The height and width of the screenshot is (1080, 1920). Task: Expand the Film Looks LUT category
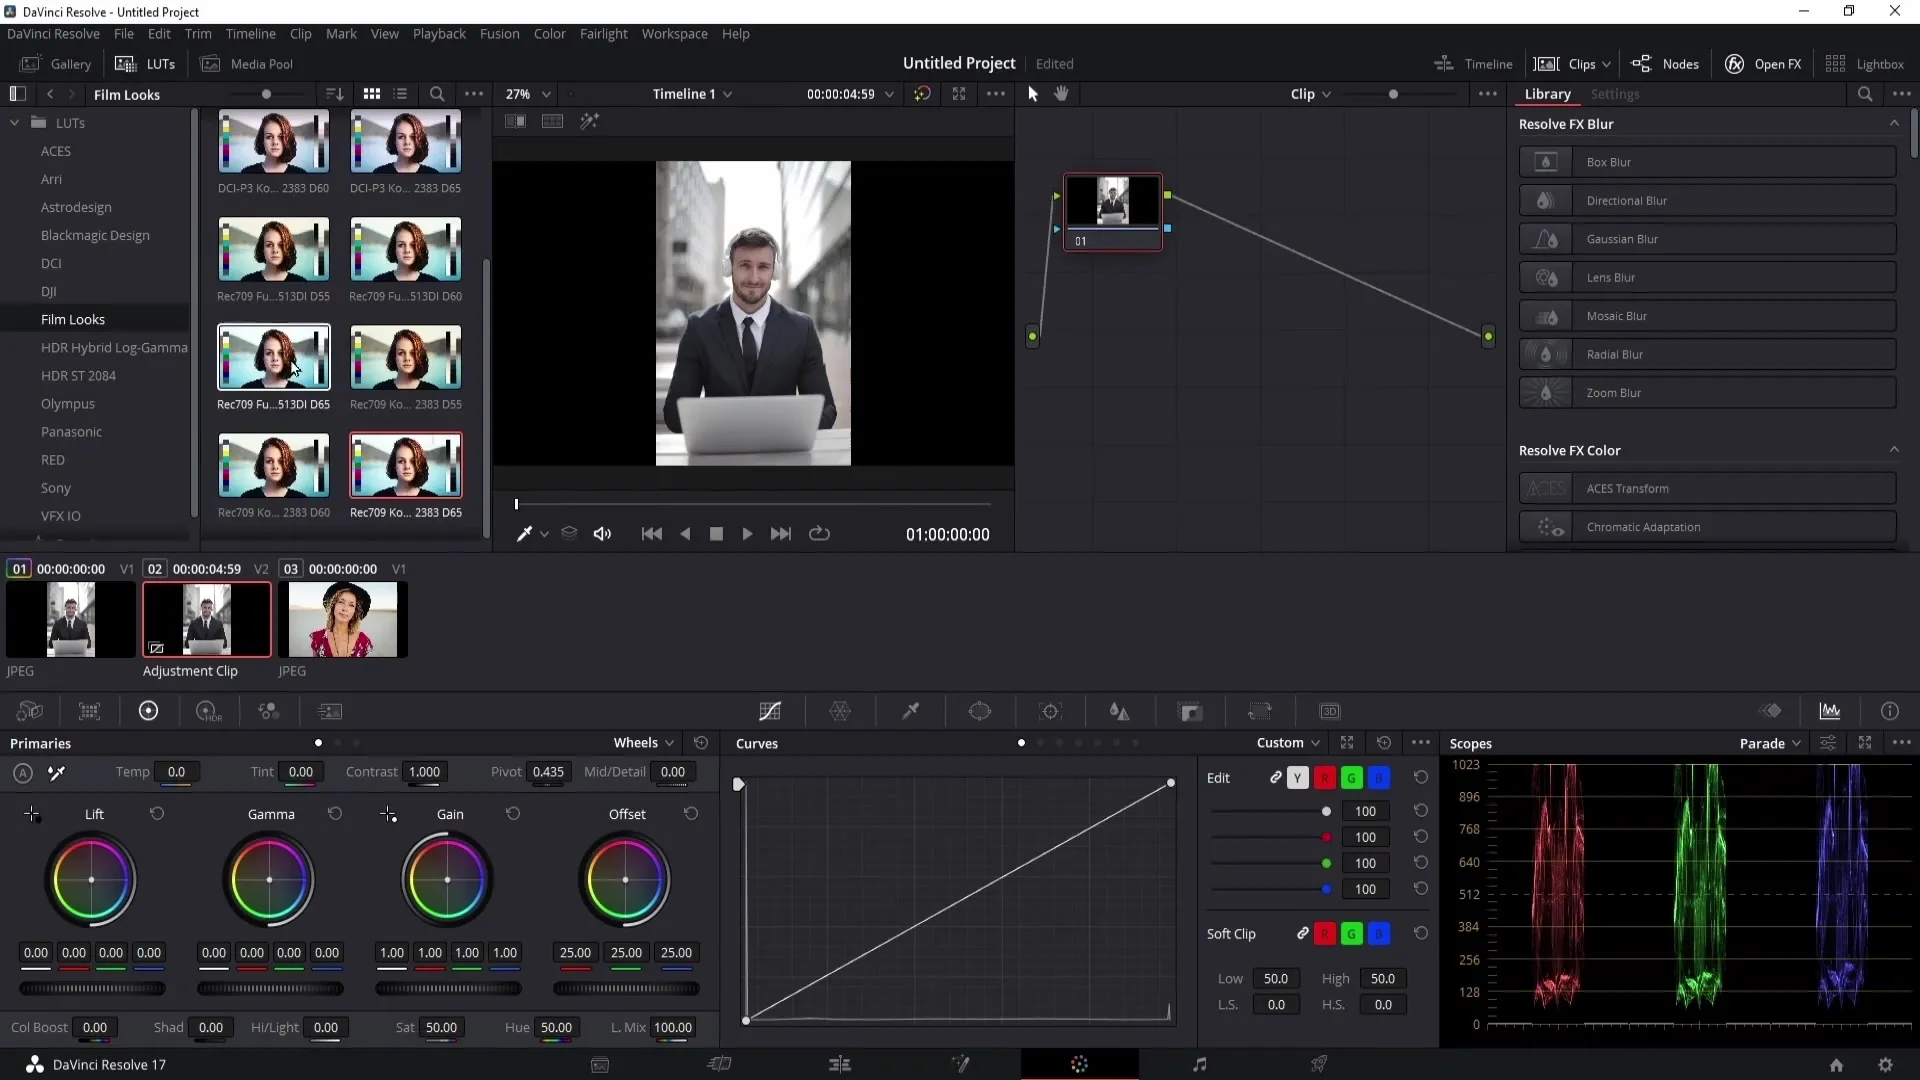point(73,319)
